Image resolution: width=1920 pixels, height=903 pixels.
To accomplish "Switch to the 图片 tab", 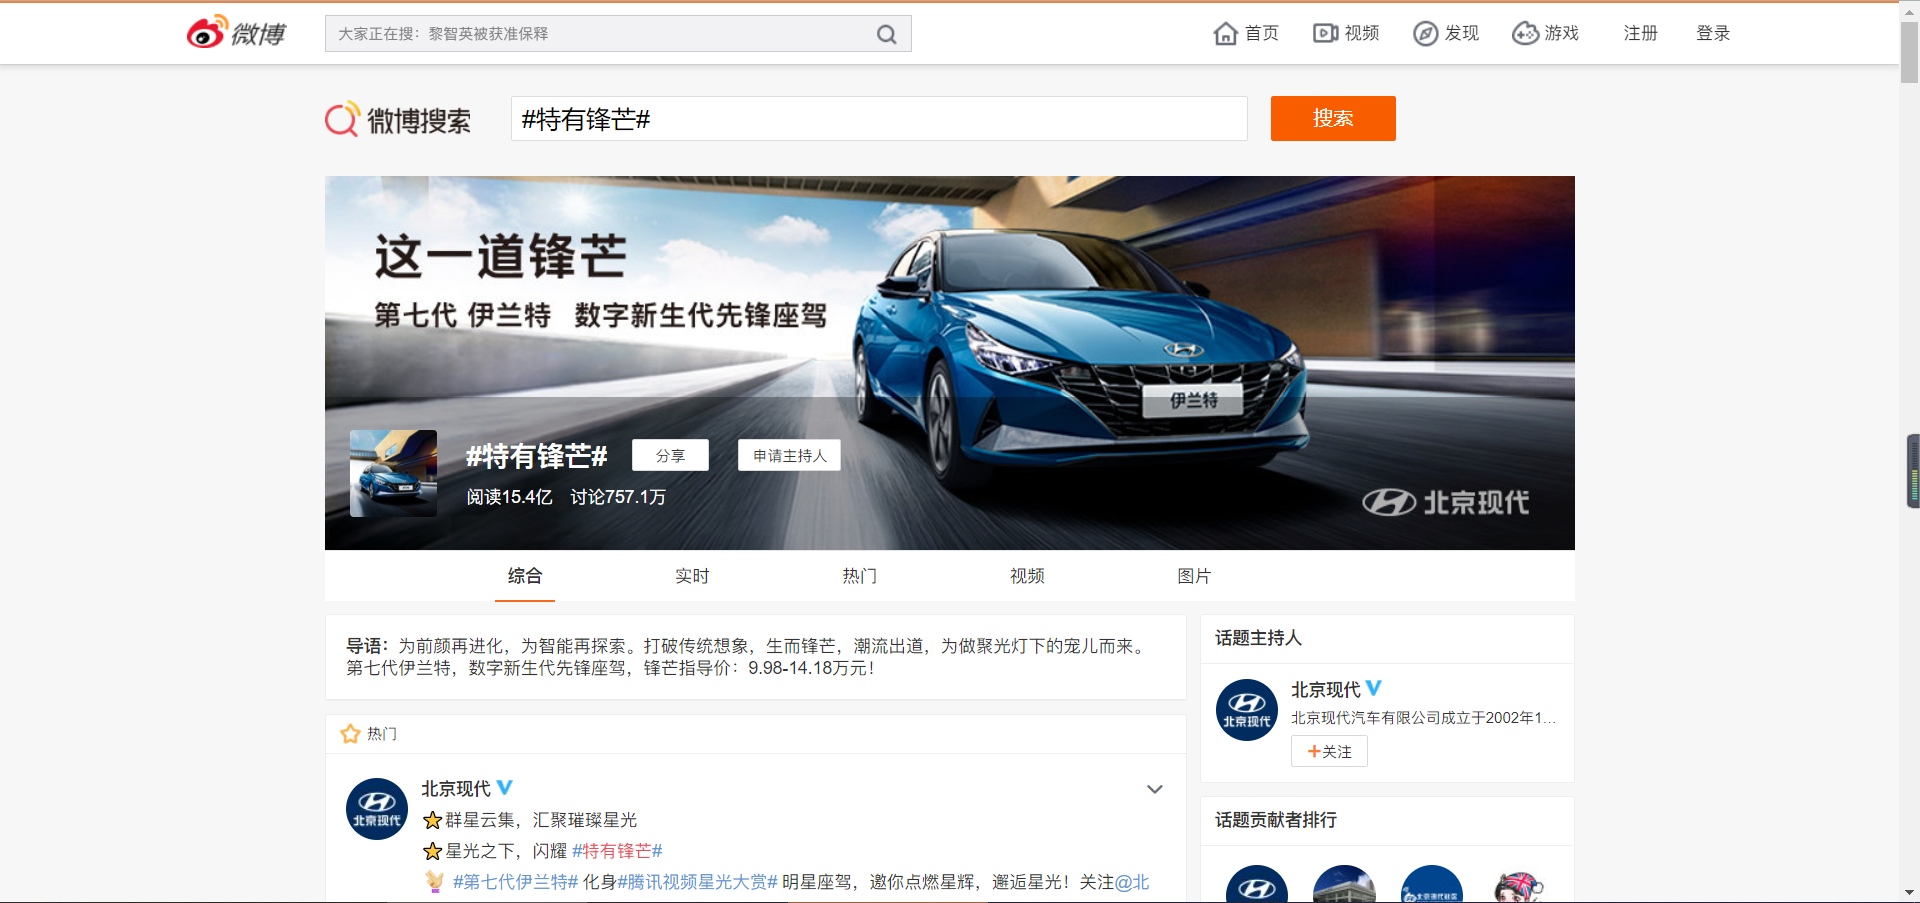I will click(x=1194, y=576).
